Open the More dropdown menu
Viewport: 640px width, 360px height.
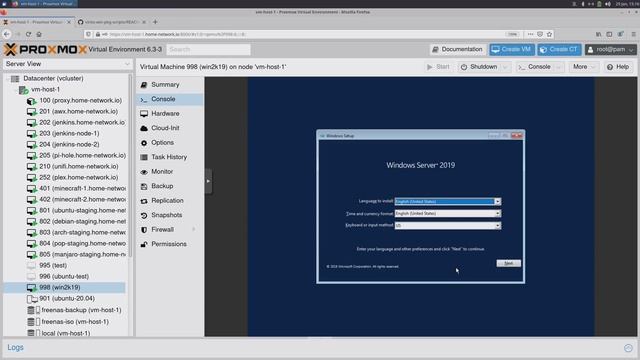(x=584, y=67)
